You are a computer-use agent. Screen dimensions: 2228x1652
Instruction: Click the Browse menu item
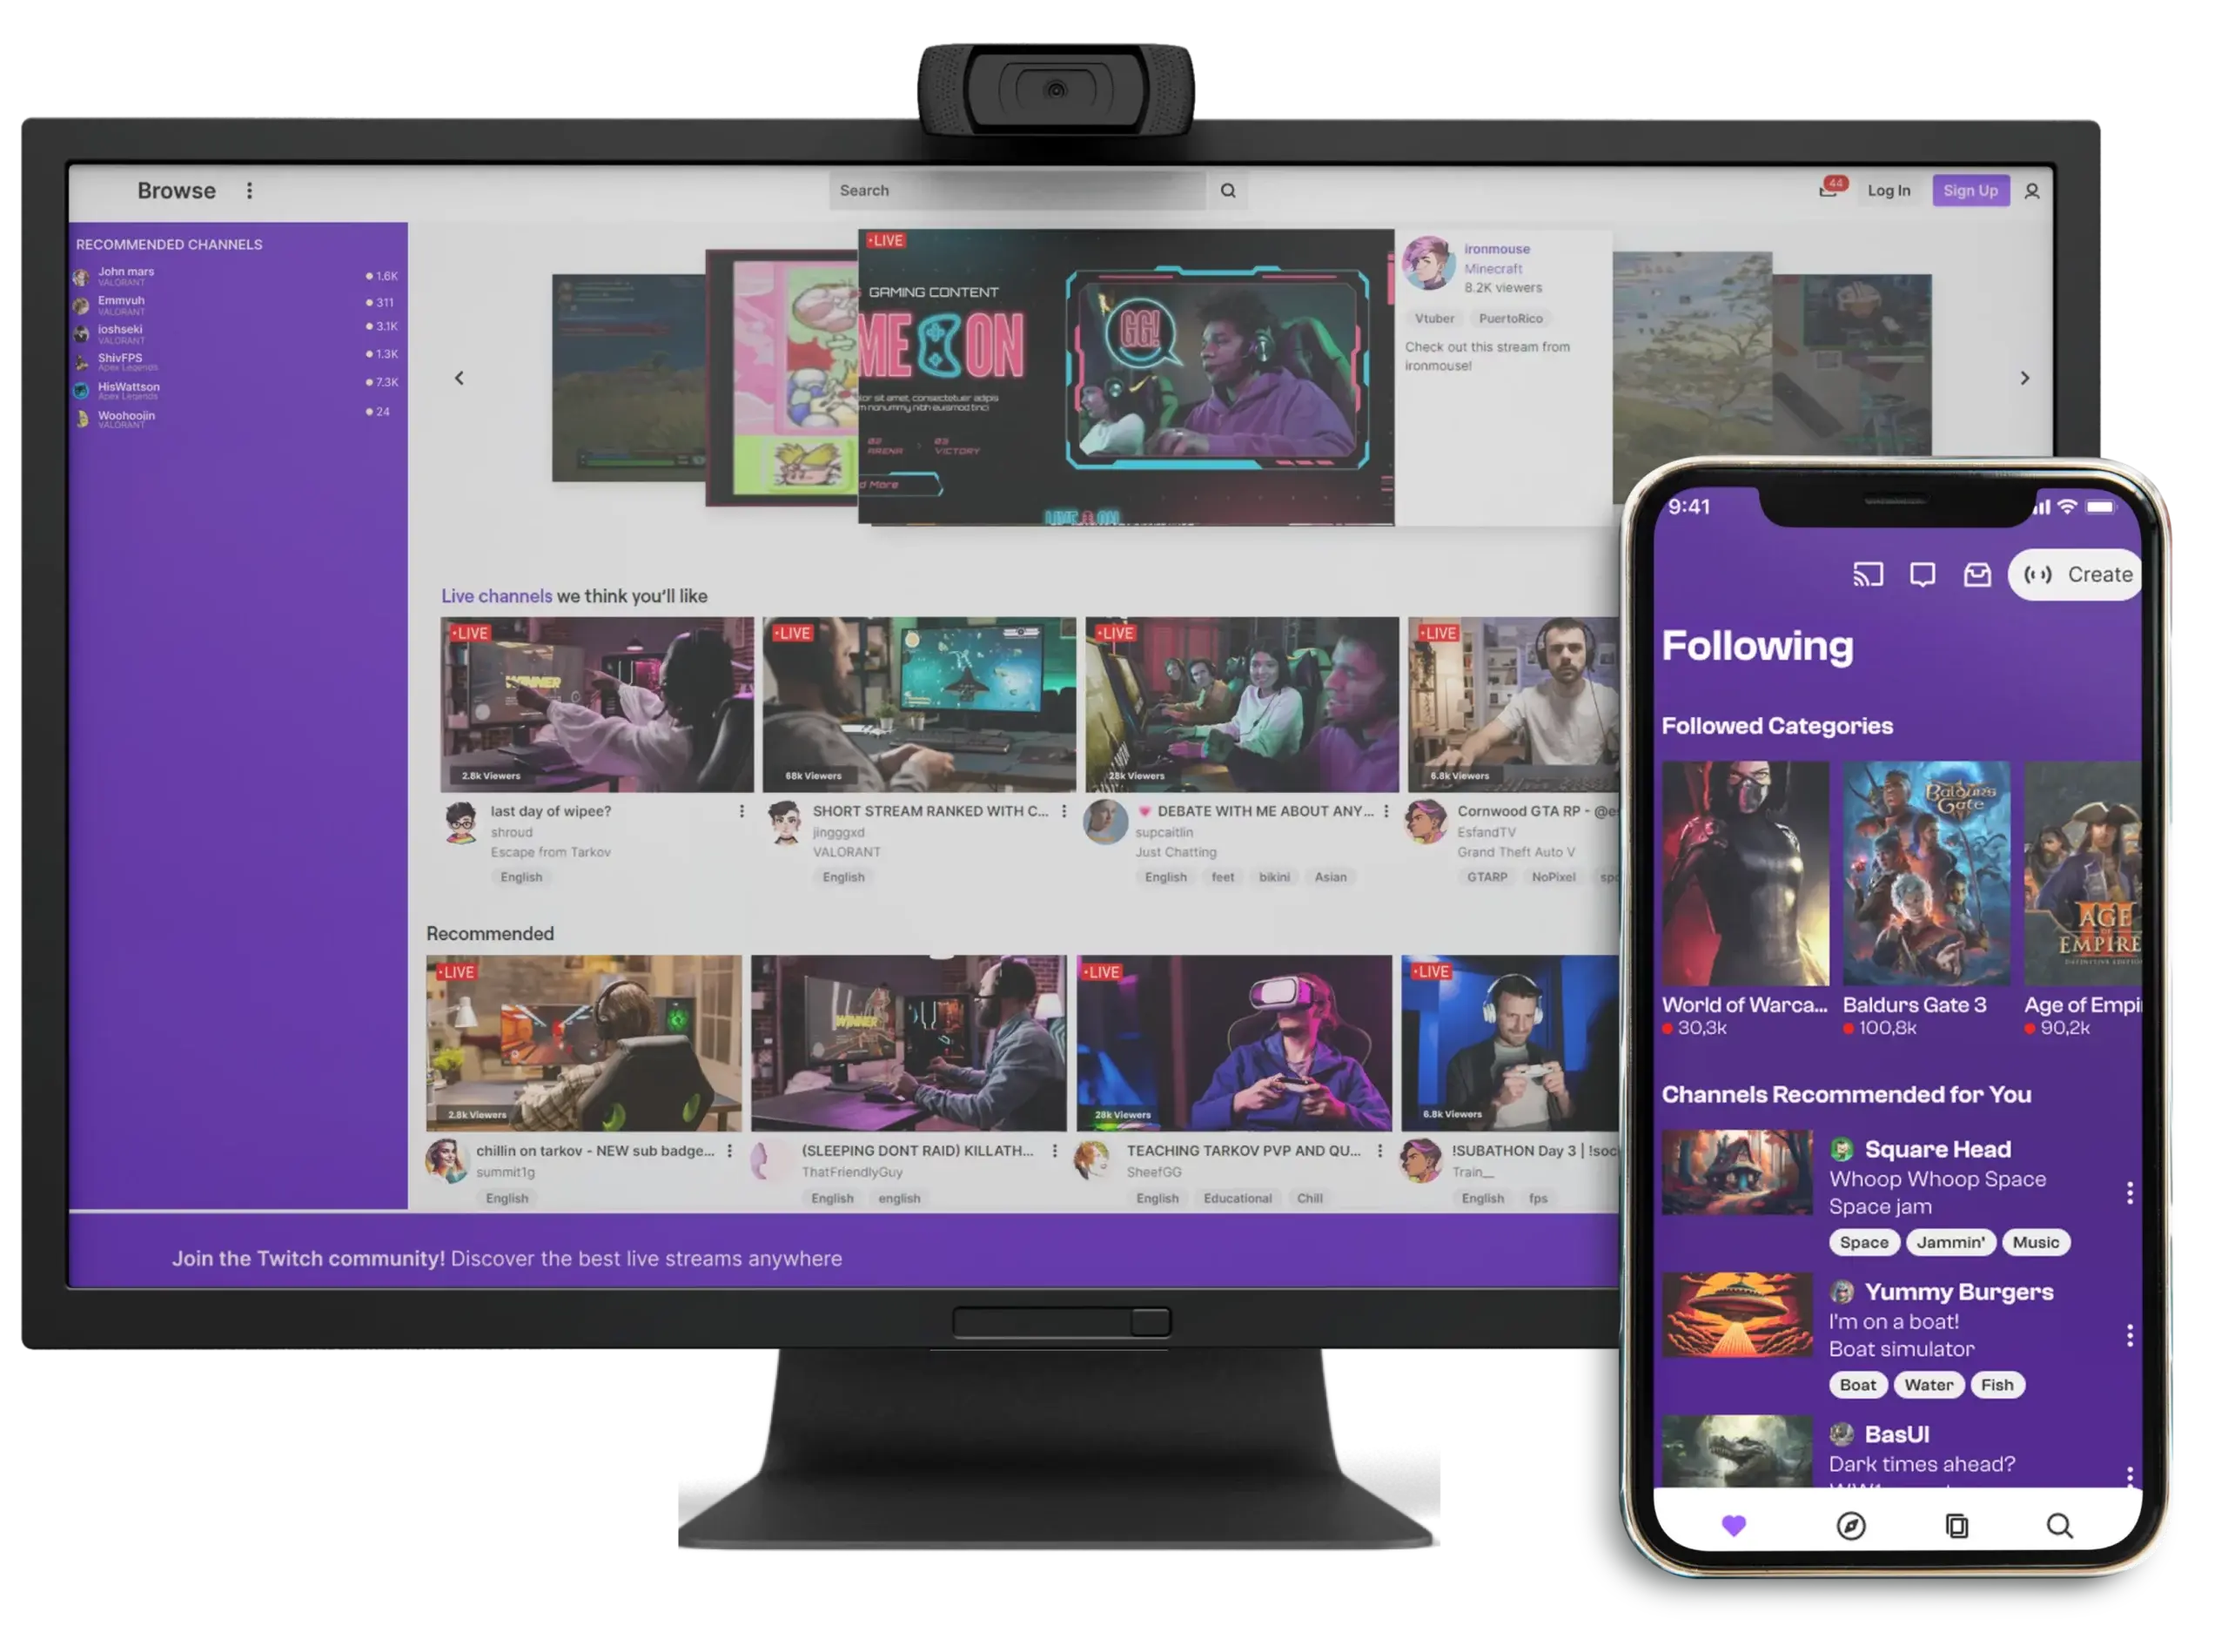173,191
